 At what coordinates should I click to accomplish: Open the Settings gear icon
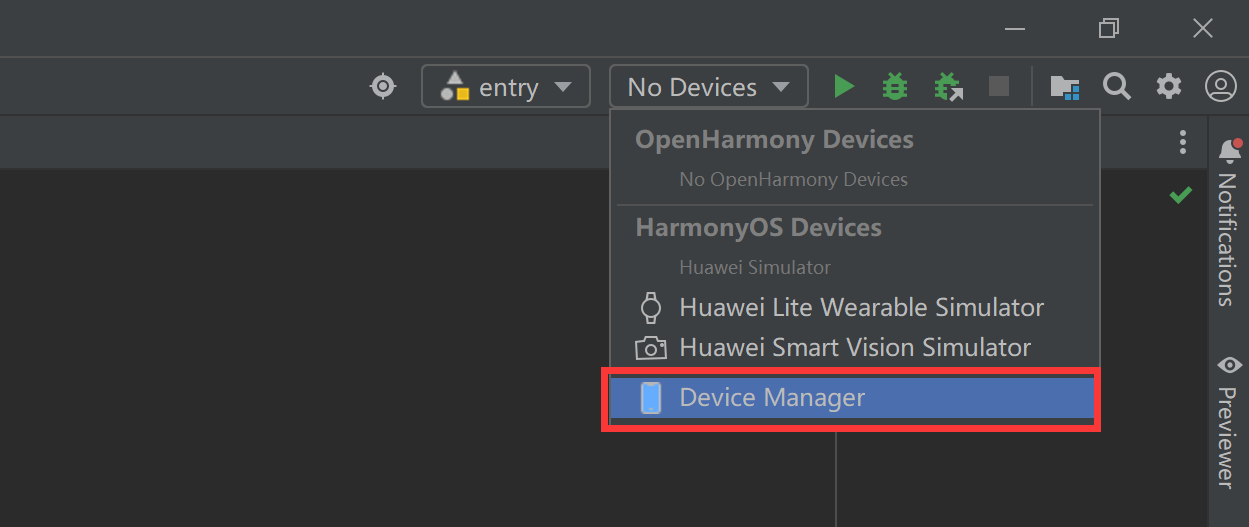click(1169, 87)
